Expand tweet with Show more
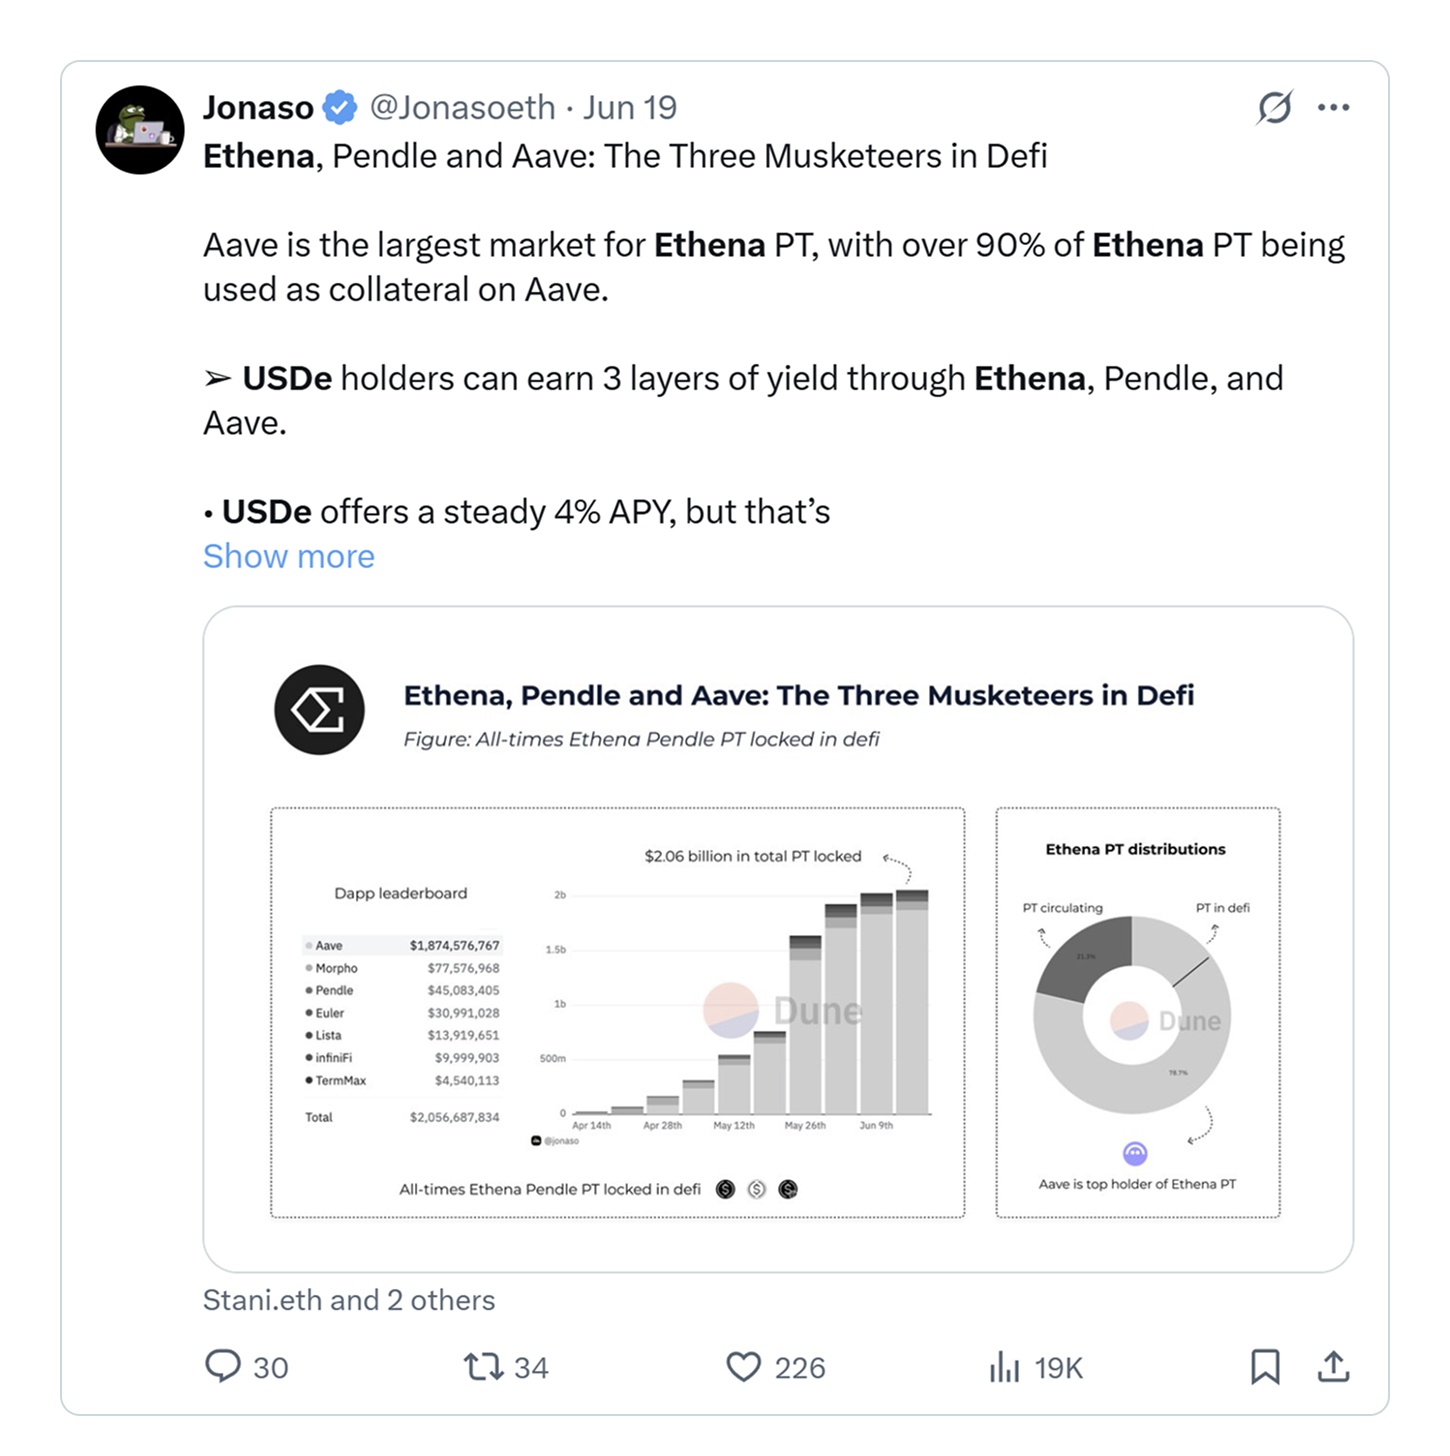This screenshot has width=1450, height=1456. click(x=289, y=556)
